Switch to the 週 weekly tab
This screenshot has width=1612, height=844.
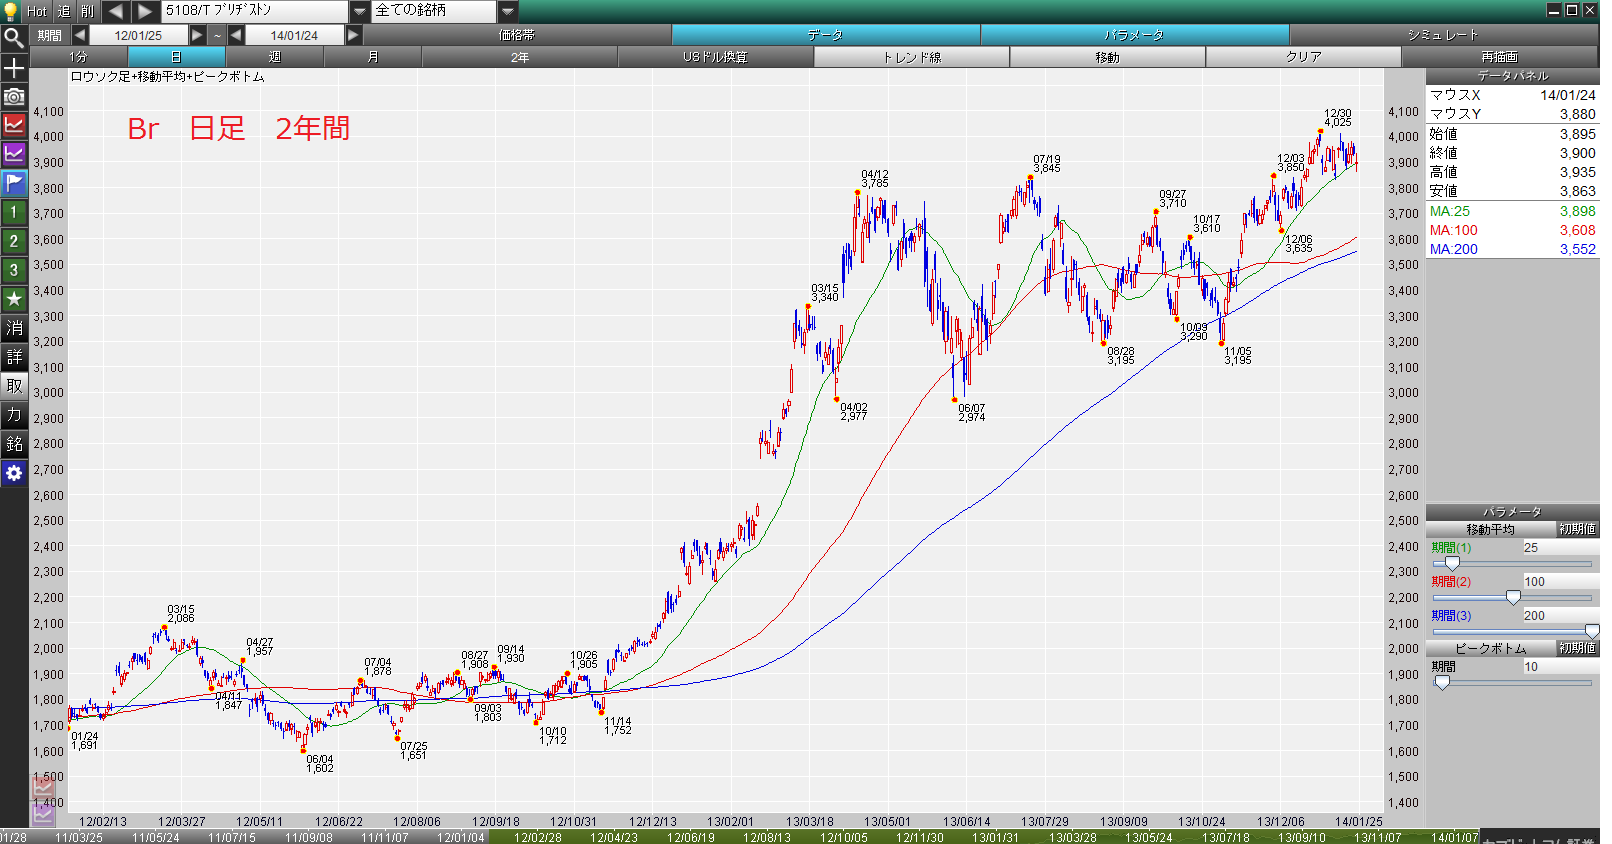pyautogui.click(x=275, y=57)
